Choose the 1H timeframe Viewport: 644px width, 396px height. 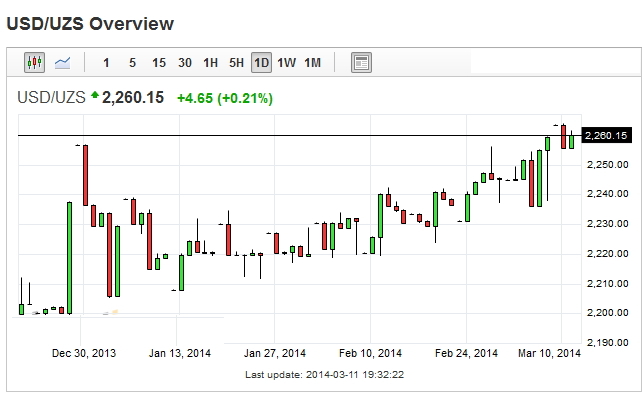click(x=210, y=63)
